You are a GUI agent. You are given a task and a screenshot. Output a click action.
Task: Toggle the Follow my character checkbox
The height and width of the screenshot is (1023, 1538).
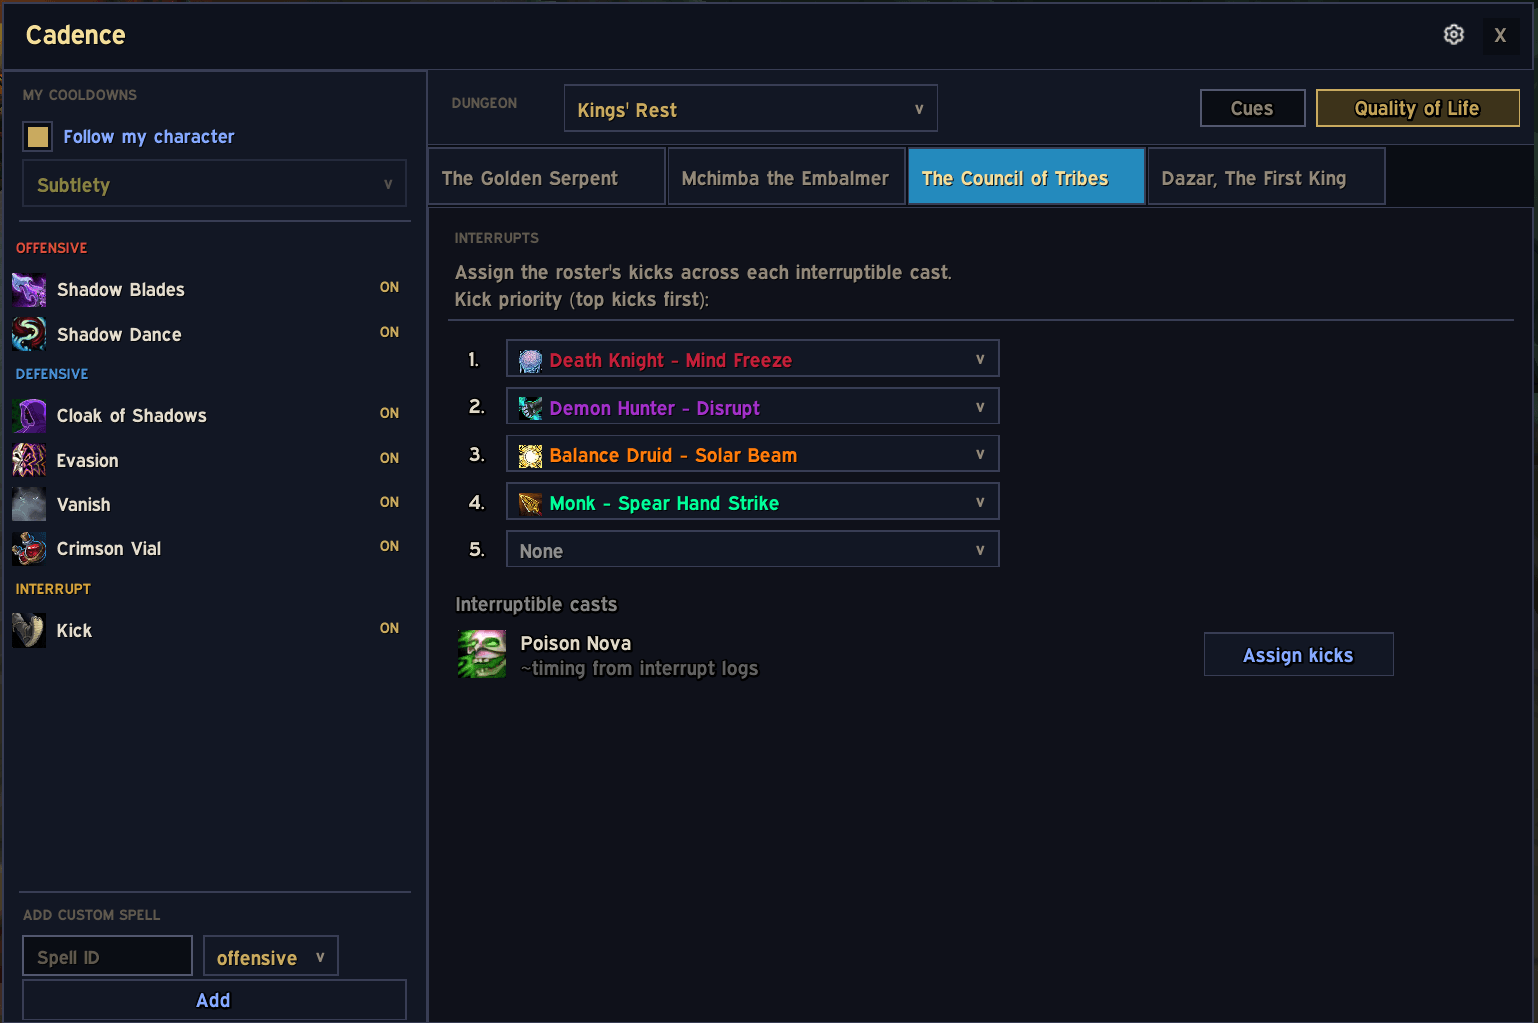click(x=38, y=137)
